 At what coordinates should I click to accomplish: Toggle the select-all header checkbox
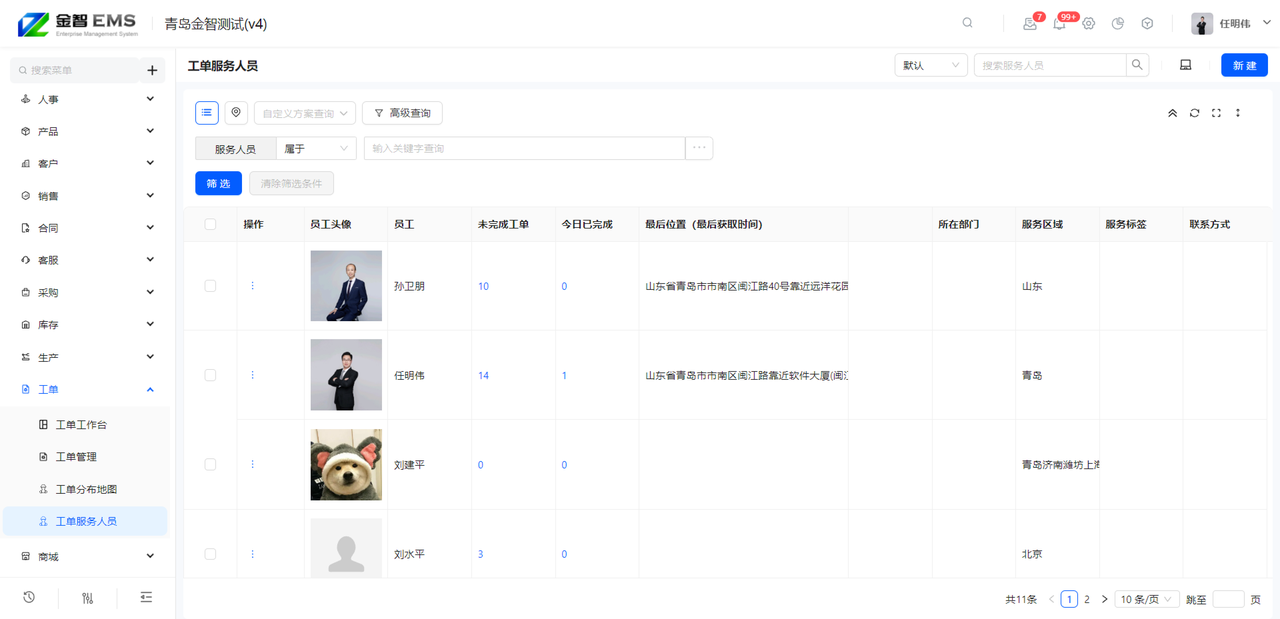click(x=210, y=224)
